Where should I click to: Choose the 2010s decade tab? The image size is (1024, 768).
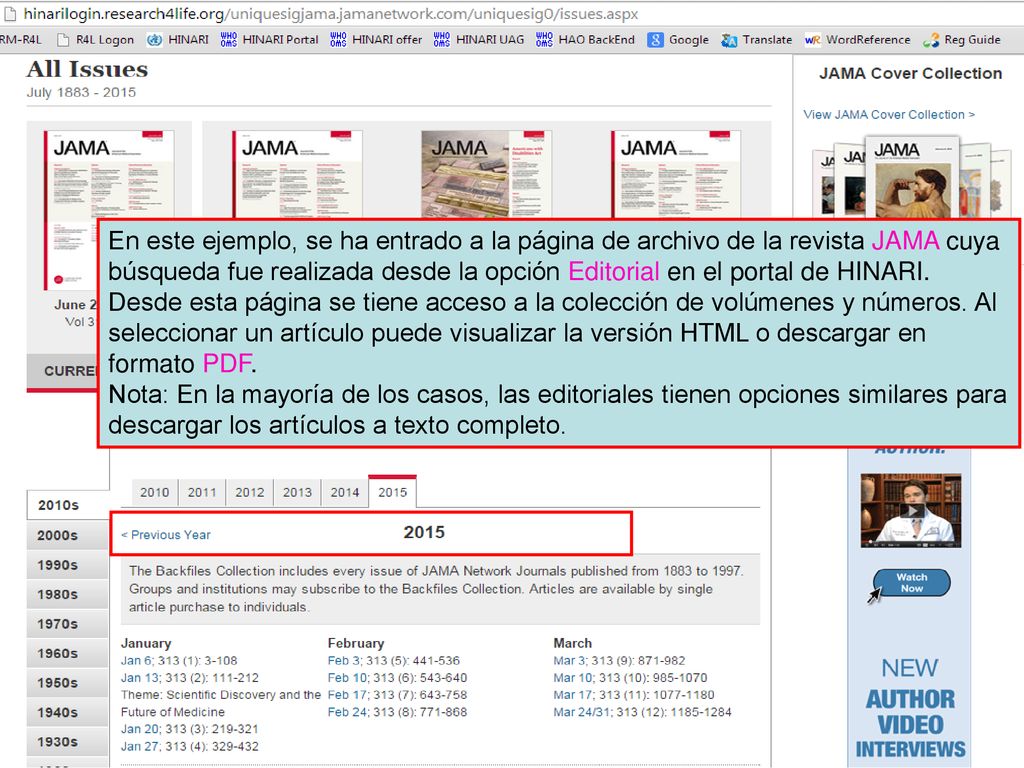(68, 505)
